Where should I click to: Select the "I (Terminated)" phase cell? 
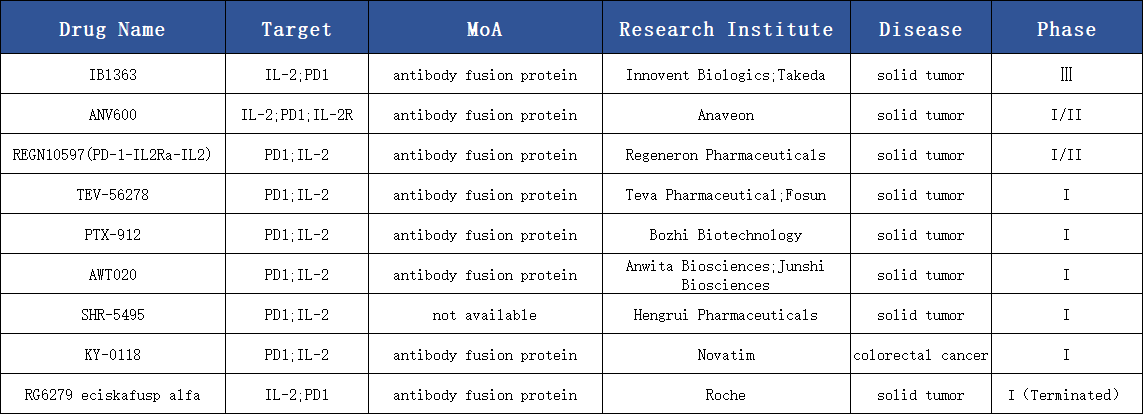click(x=1066, y=395)
